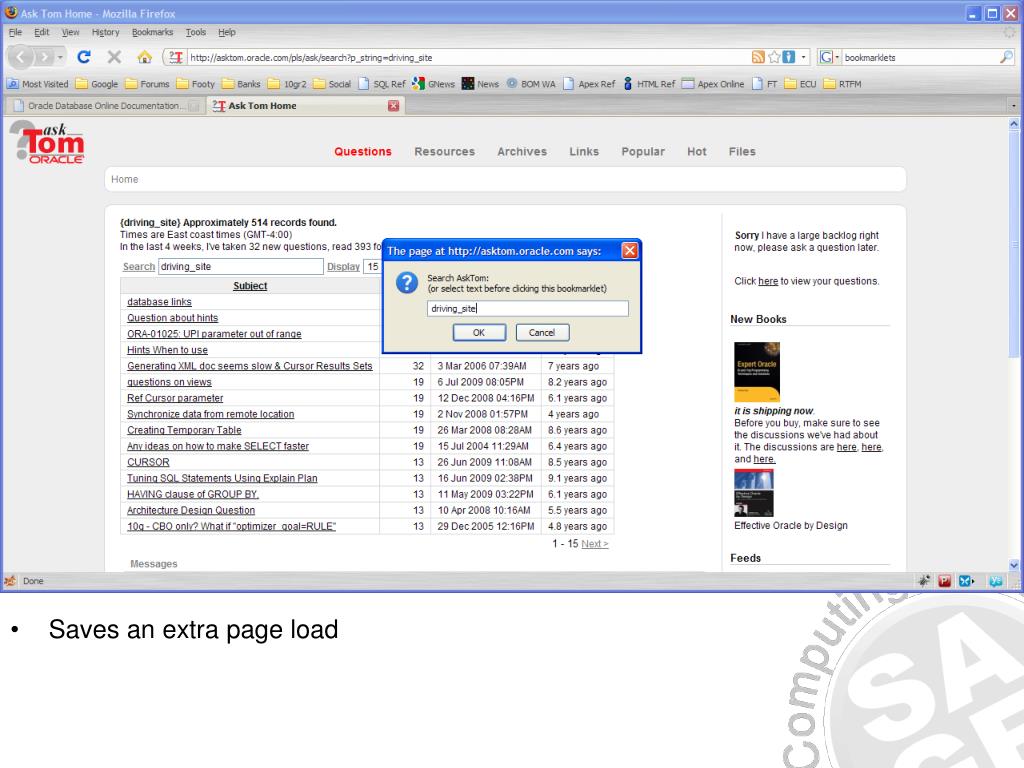Open the history dropdown next to Forward button

(x=60, y=57)
